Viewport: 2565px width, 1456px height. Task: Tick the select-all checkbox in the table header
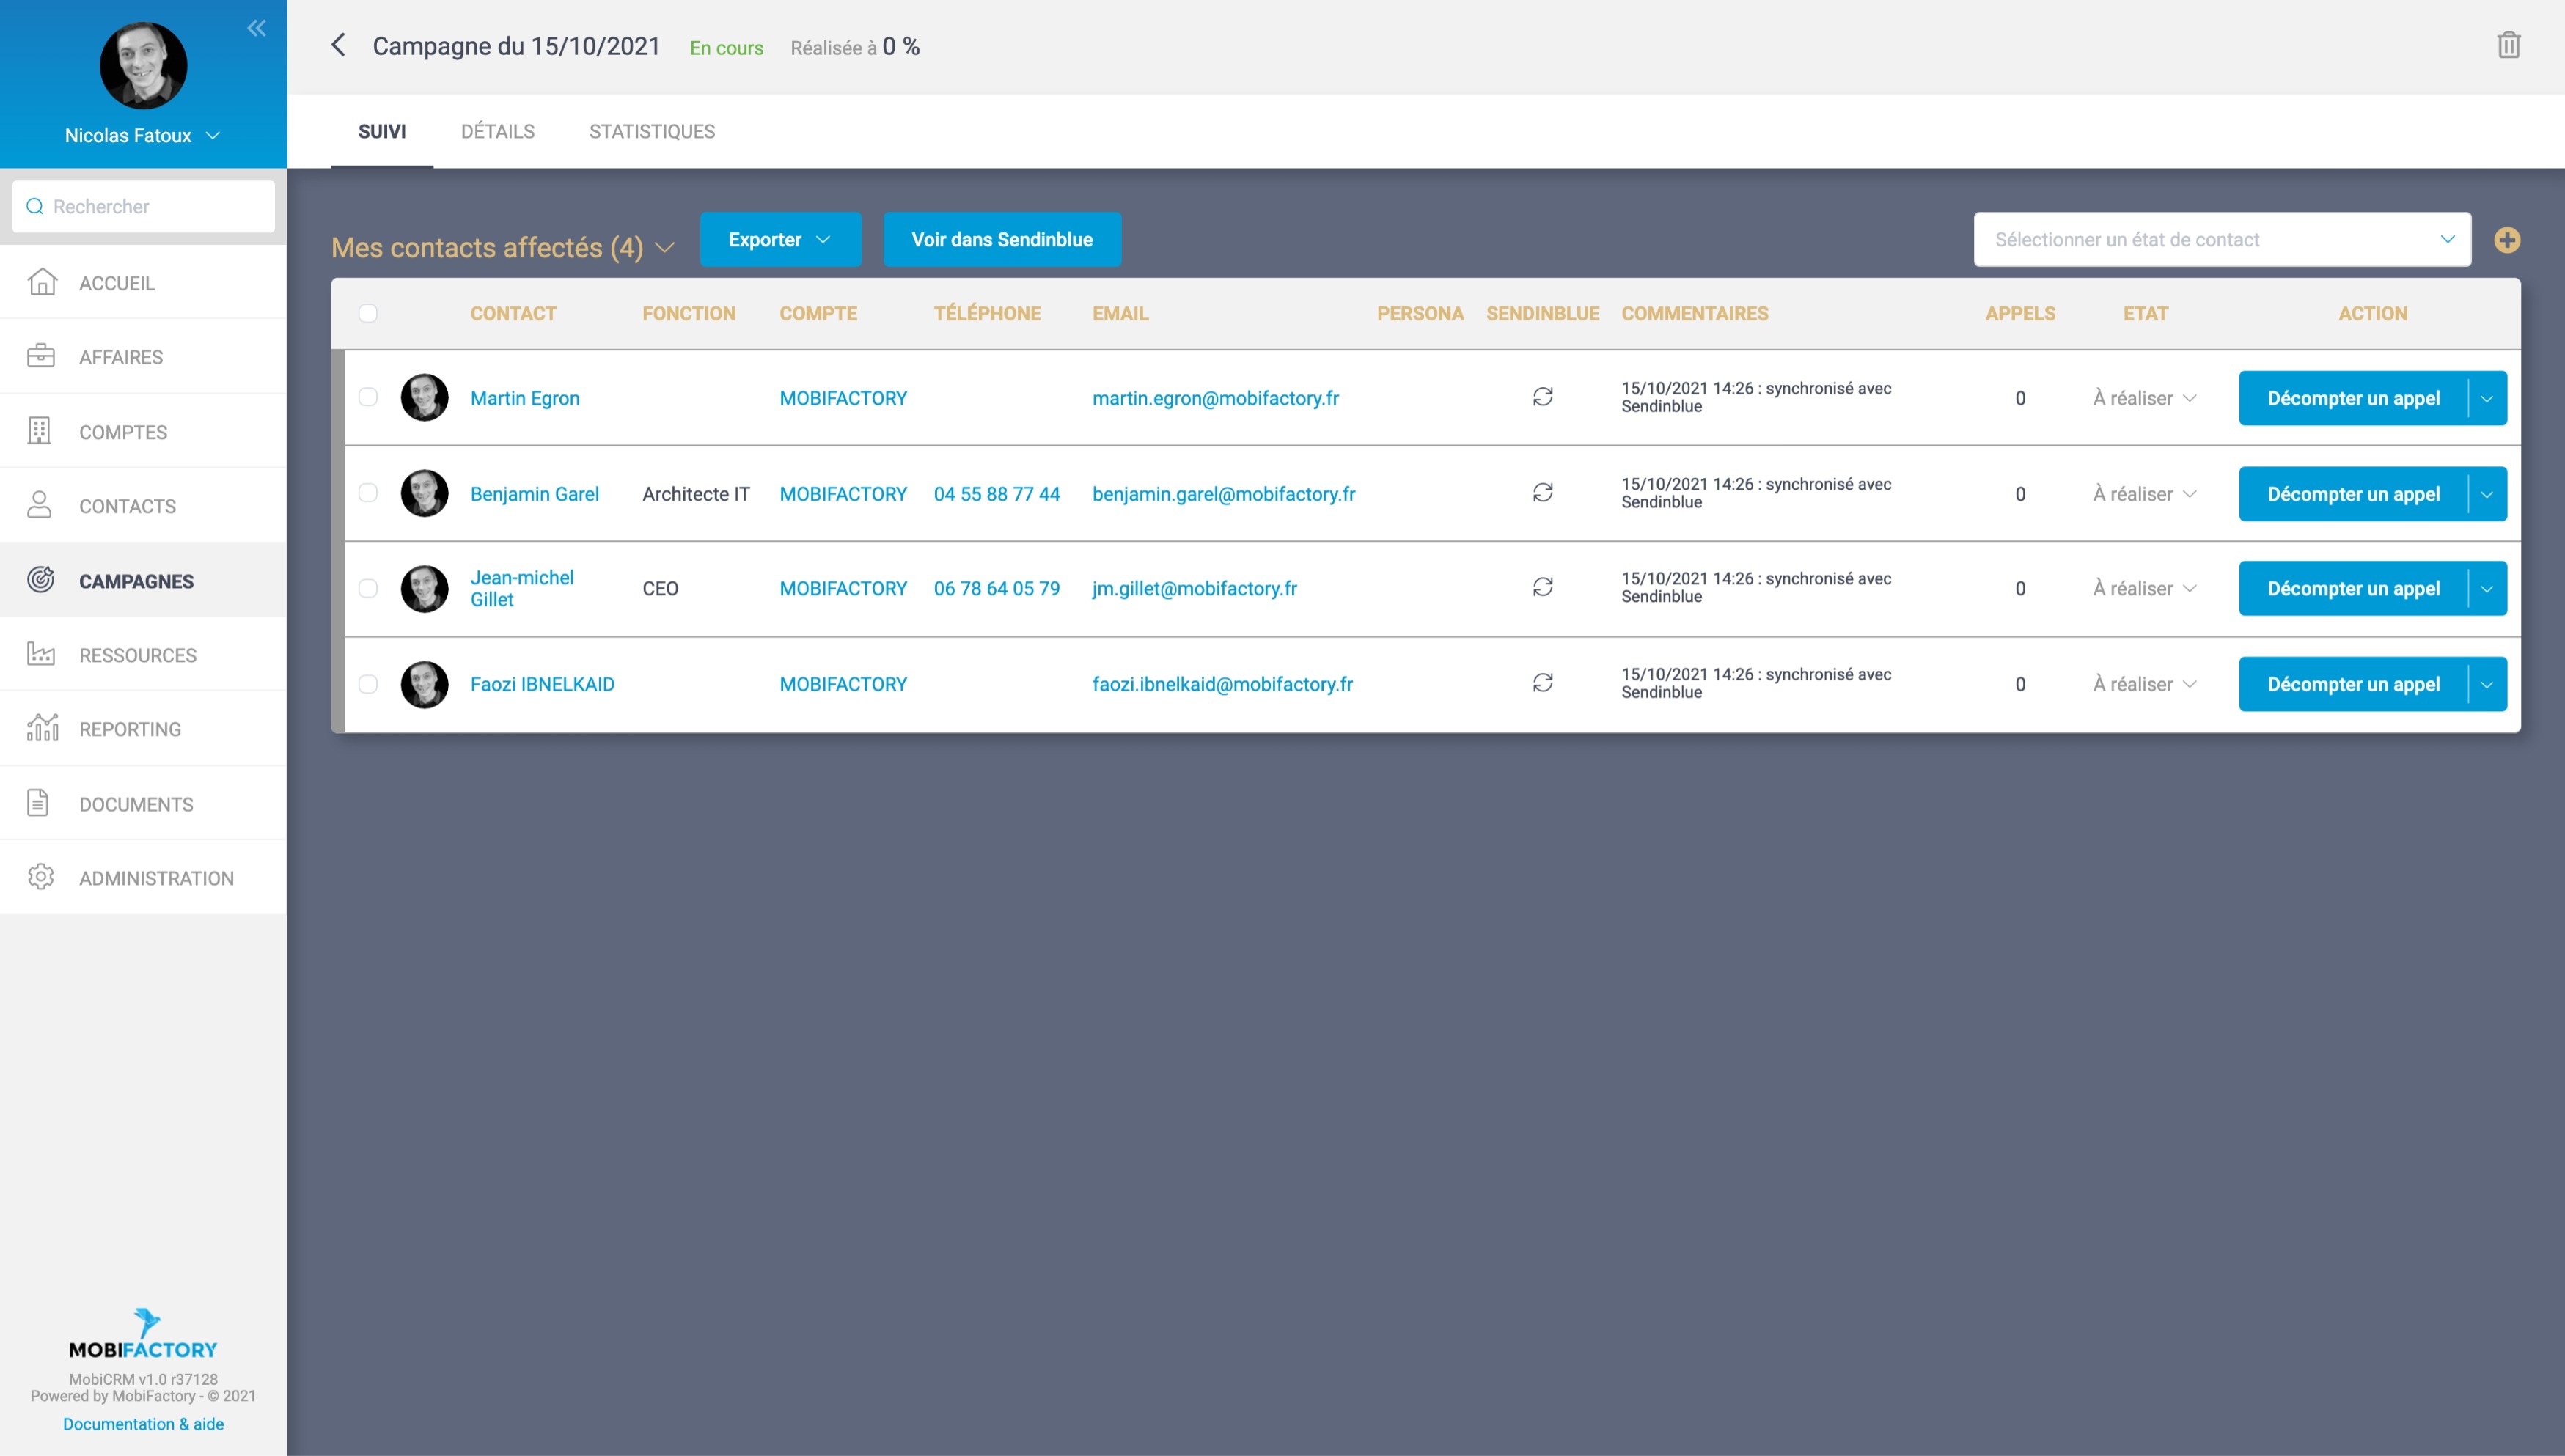(368, 313)
